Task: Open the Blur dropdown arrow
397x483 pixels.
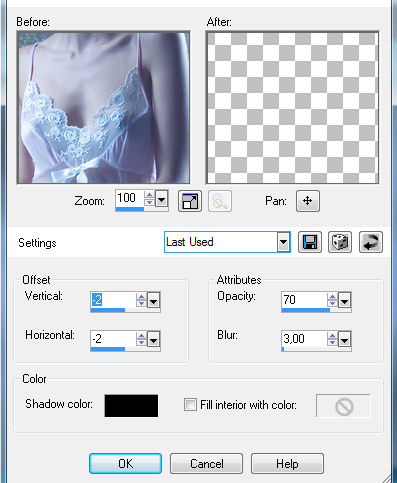Action: (x=344, y=340)
